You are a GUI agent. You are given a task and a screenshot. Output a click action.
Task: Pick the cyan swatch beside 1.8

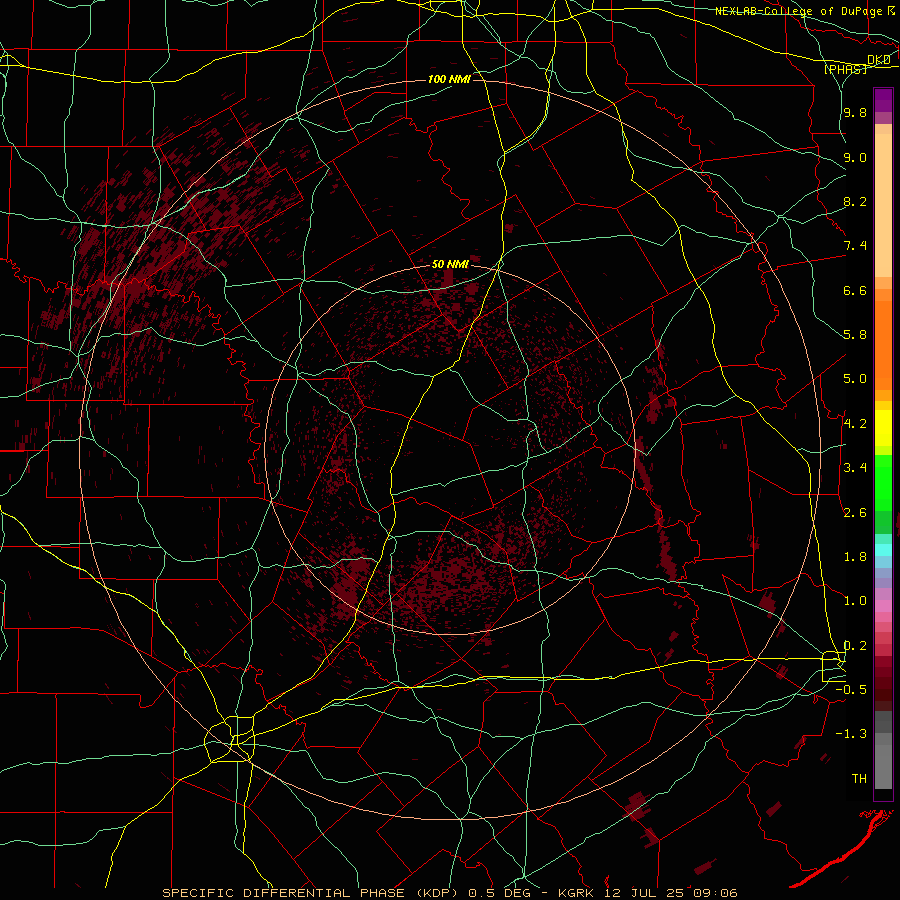coord(883,549)
